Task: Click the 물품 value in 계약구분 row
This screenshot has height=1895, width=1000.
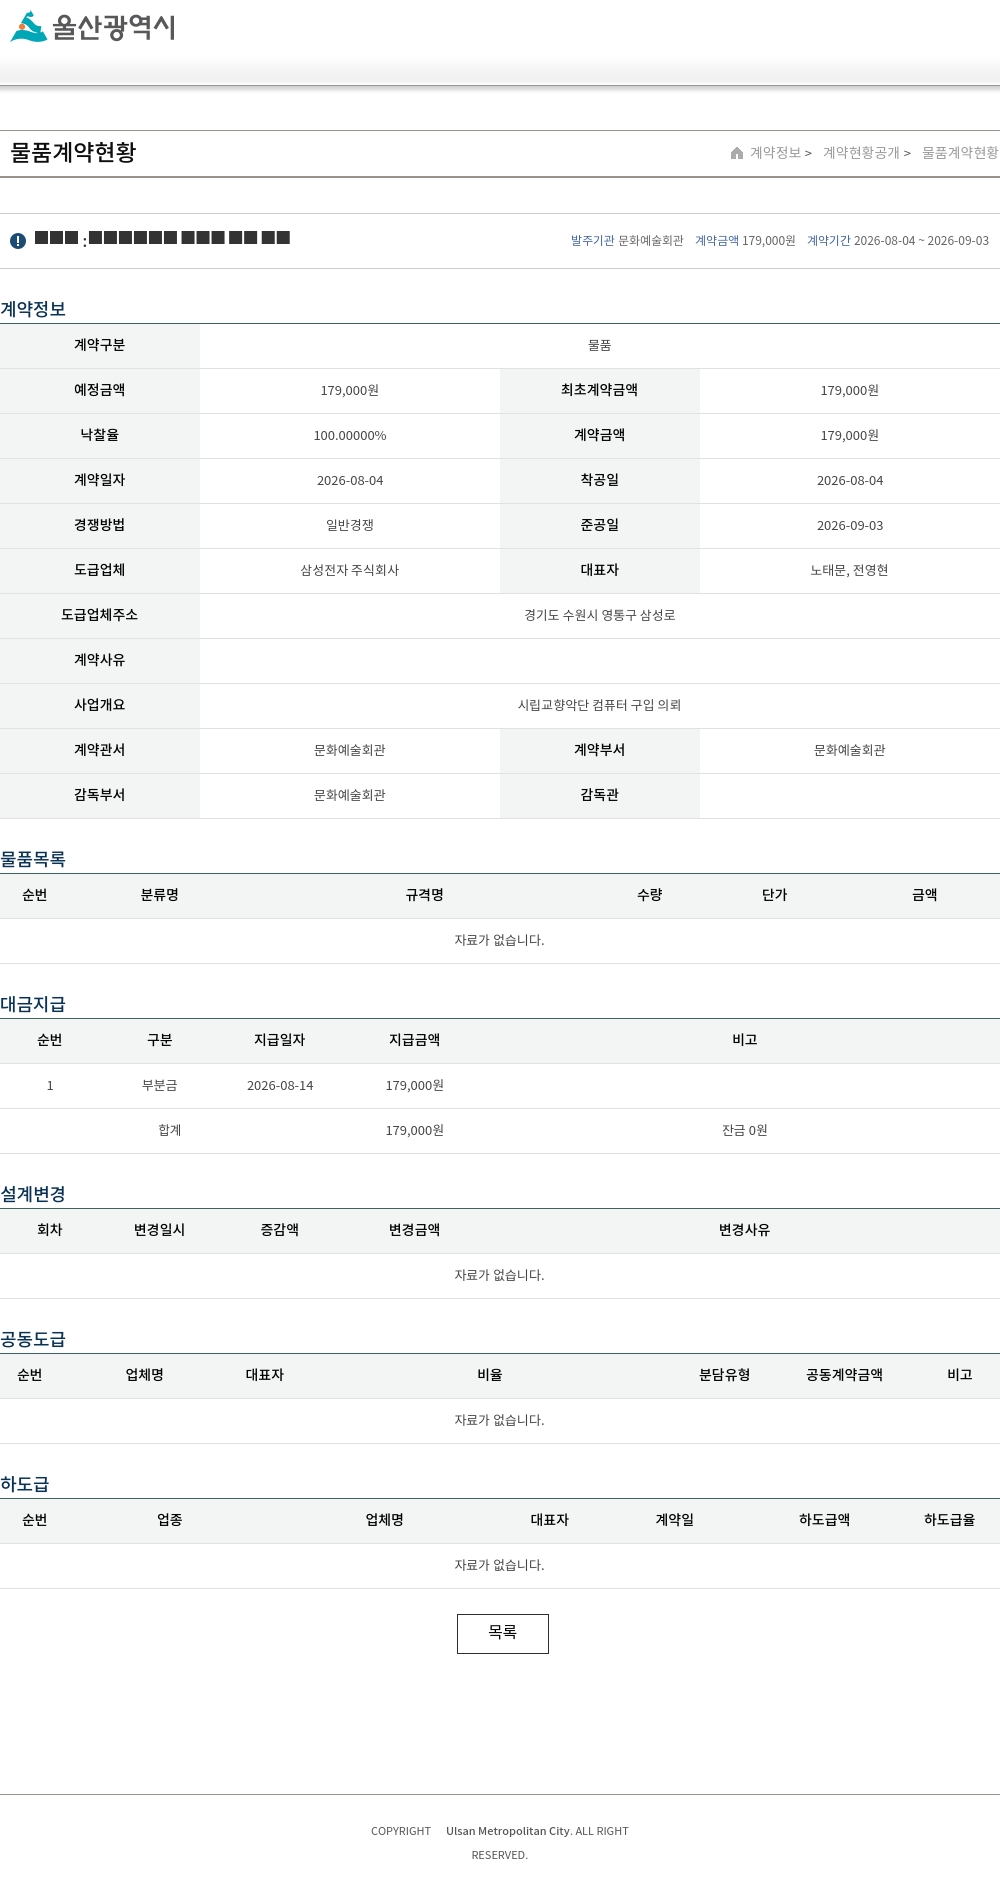Action: pos(600,346)
